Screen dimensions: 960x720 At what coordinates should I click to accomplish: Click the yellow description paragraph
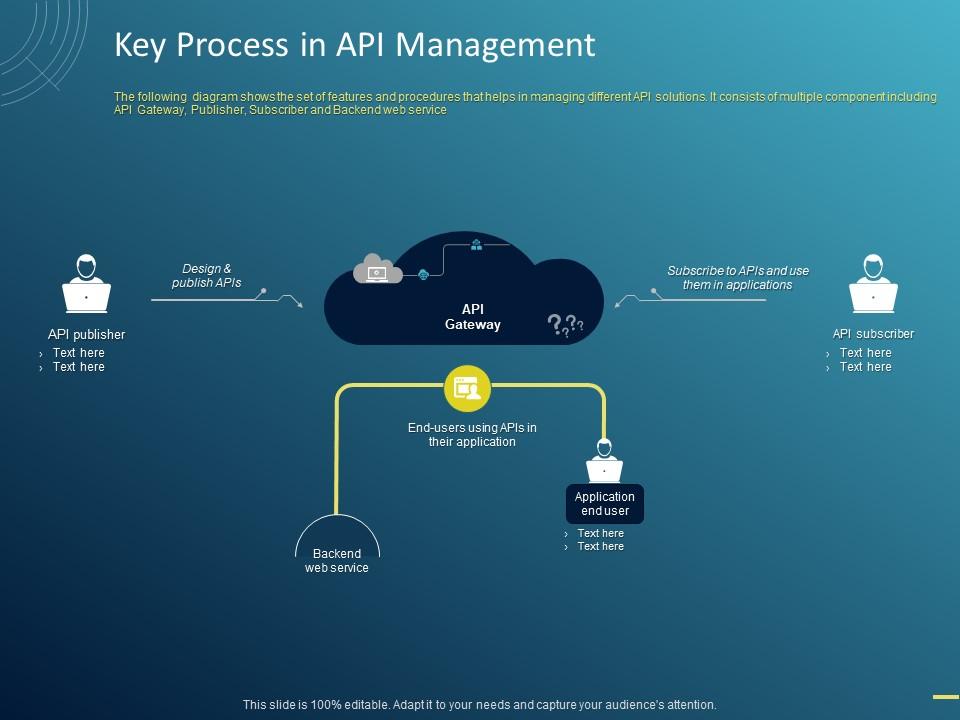coord(525,103)
